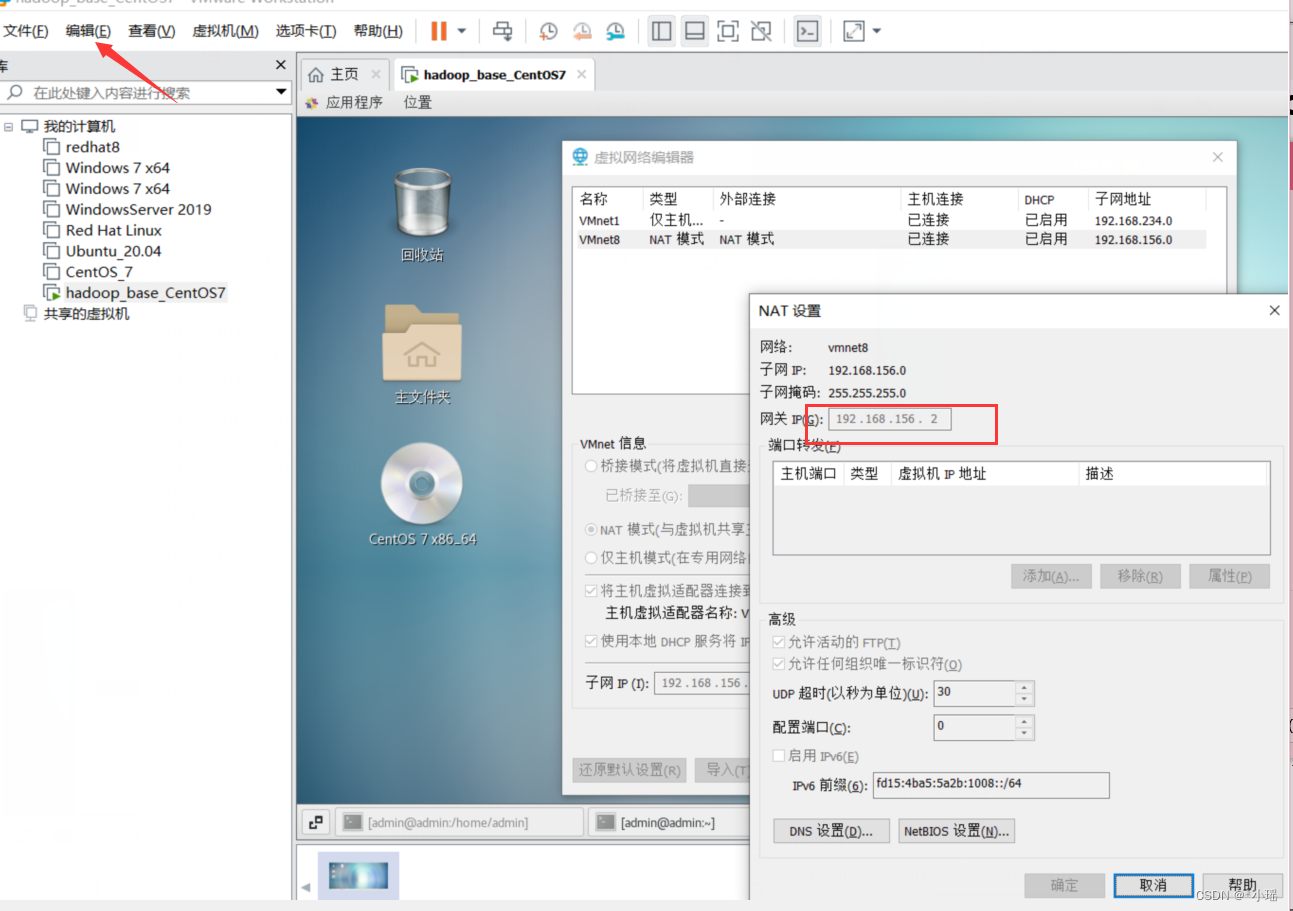Open the 查看(V) menu

151,31
